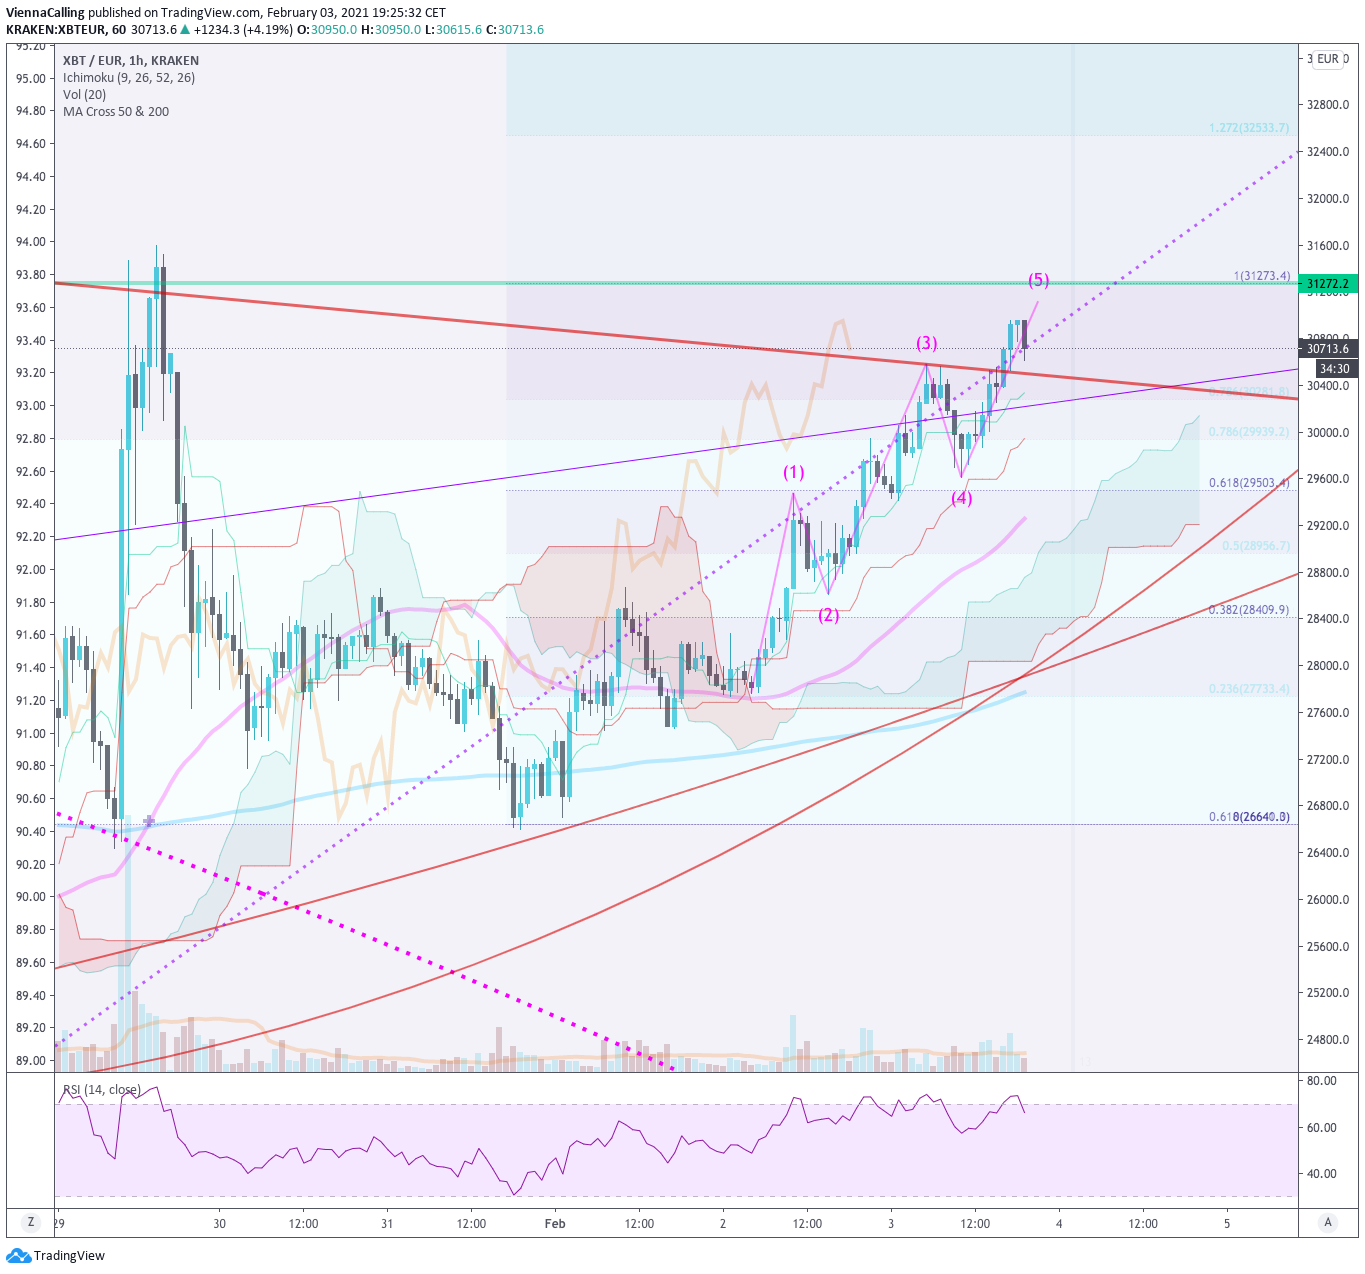Open the TradingView link beside the logo

[x=69, y=1256]
